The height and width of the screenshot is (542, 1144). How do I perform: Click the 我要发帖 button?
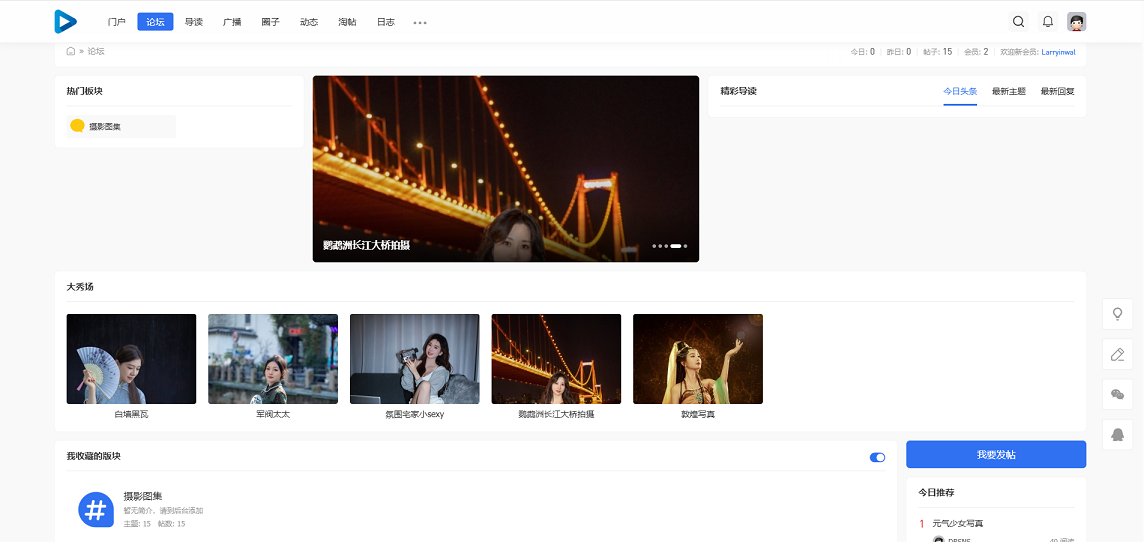pos(995,454)
